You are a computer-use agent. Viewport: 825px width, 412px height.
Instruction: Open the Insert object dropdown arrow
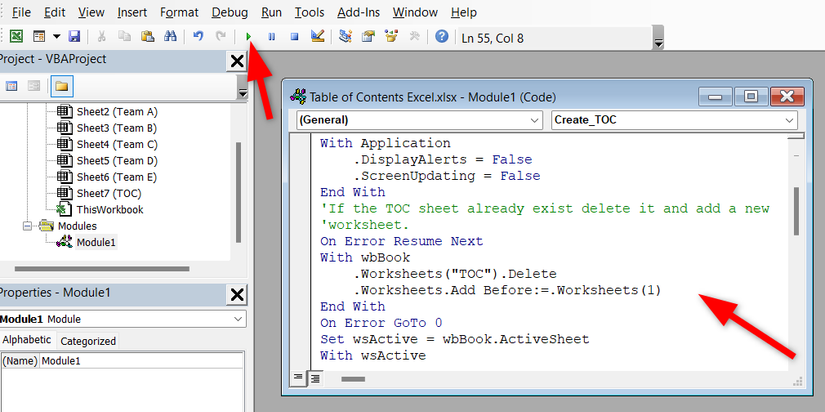click(56, 37)
